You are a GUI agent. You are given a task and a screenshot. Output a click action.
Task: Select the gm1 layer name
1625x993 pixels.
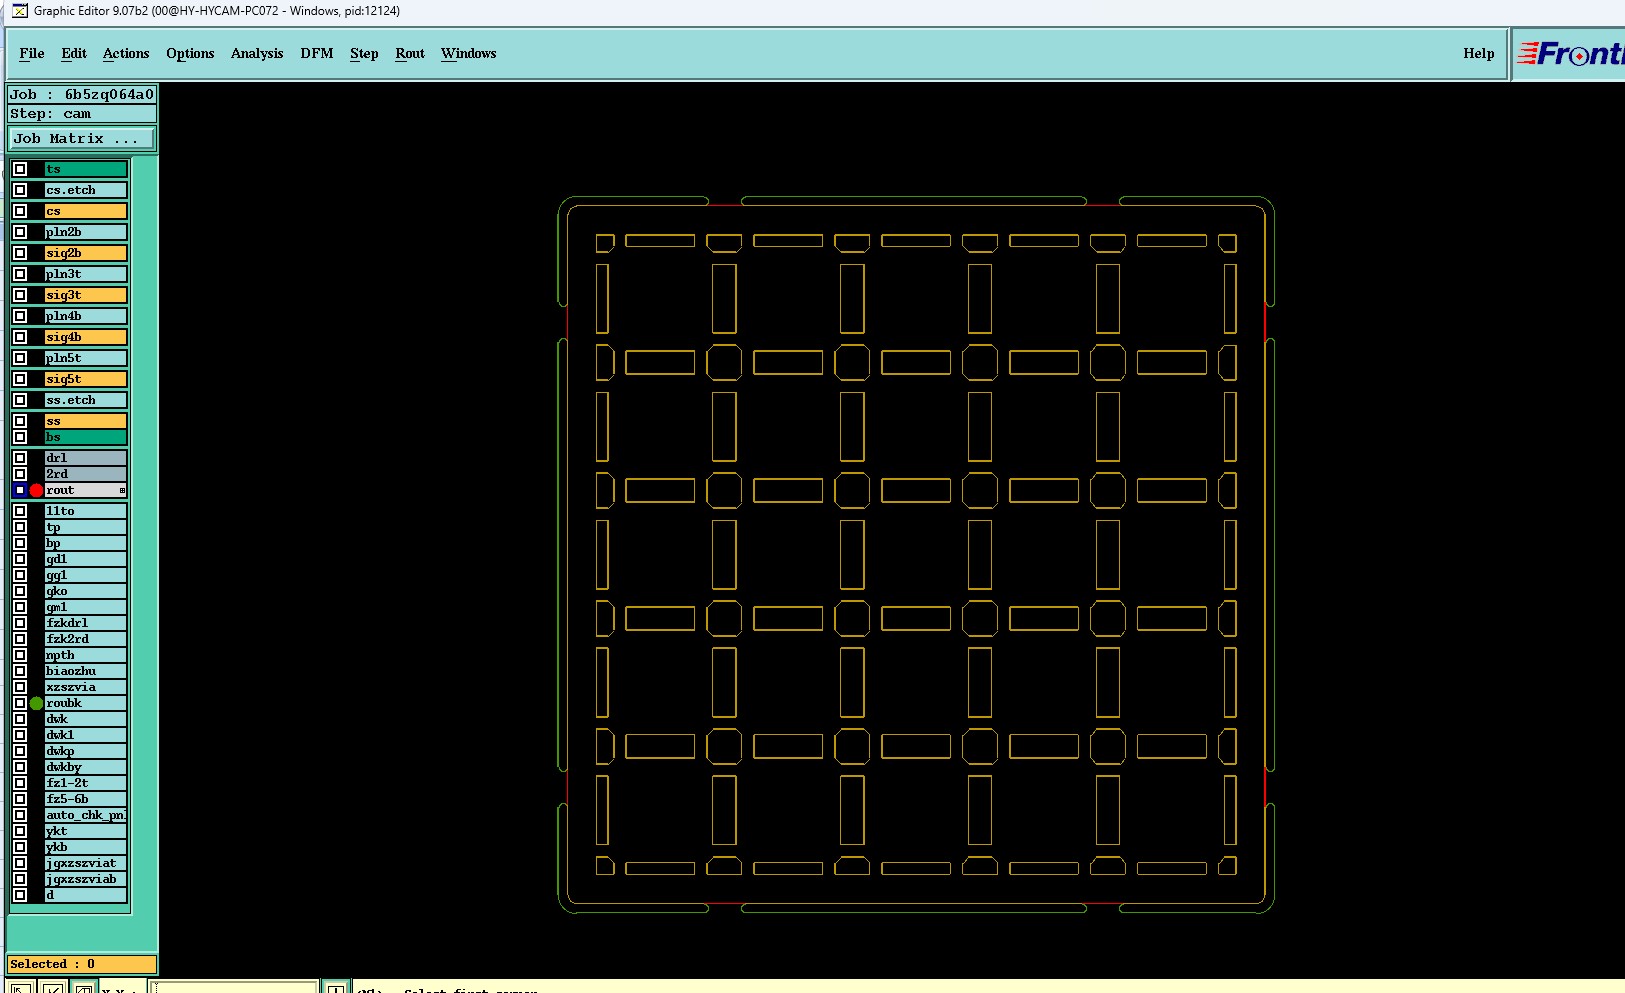(86, 607)
